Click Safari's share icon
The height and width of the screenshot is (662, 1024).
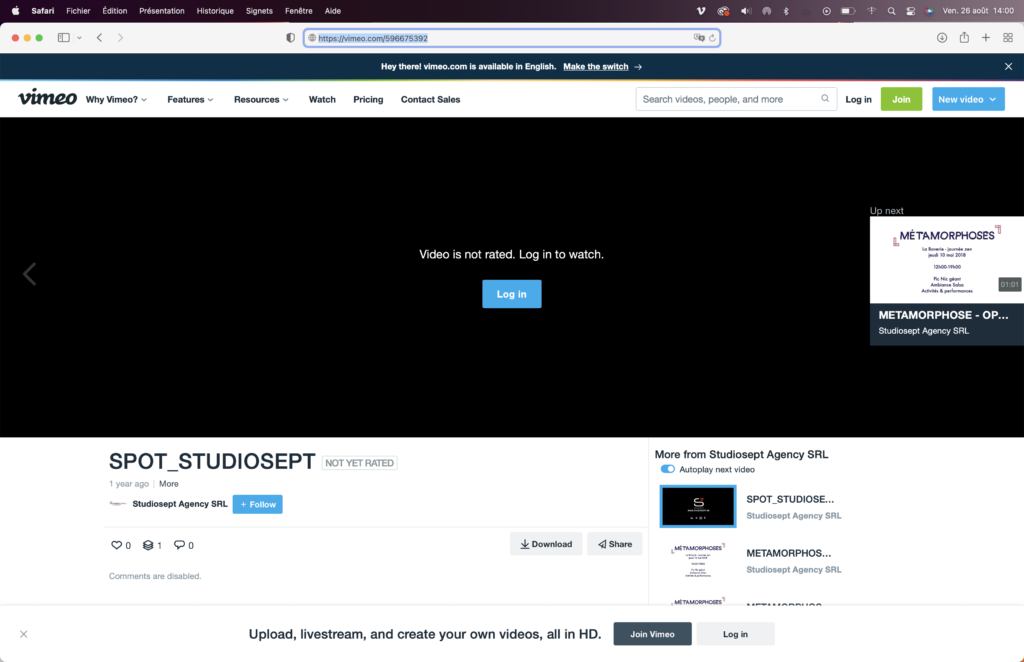coord(964,37)
